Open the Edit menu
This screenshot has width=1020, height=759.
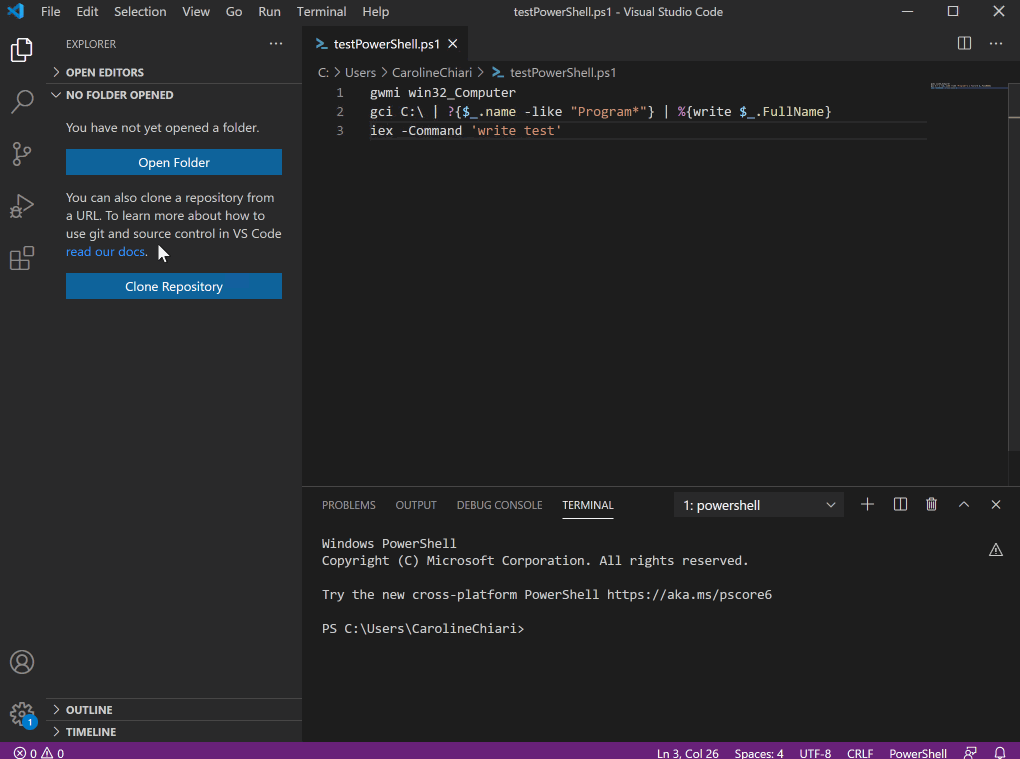point(87,12)
